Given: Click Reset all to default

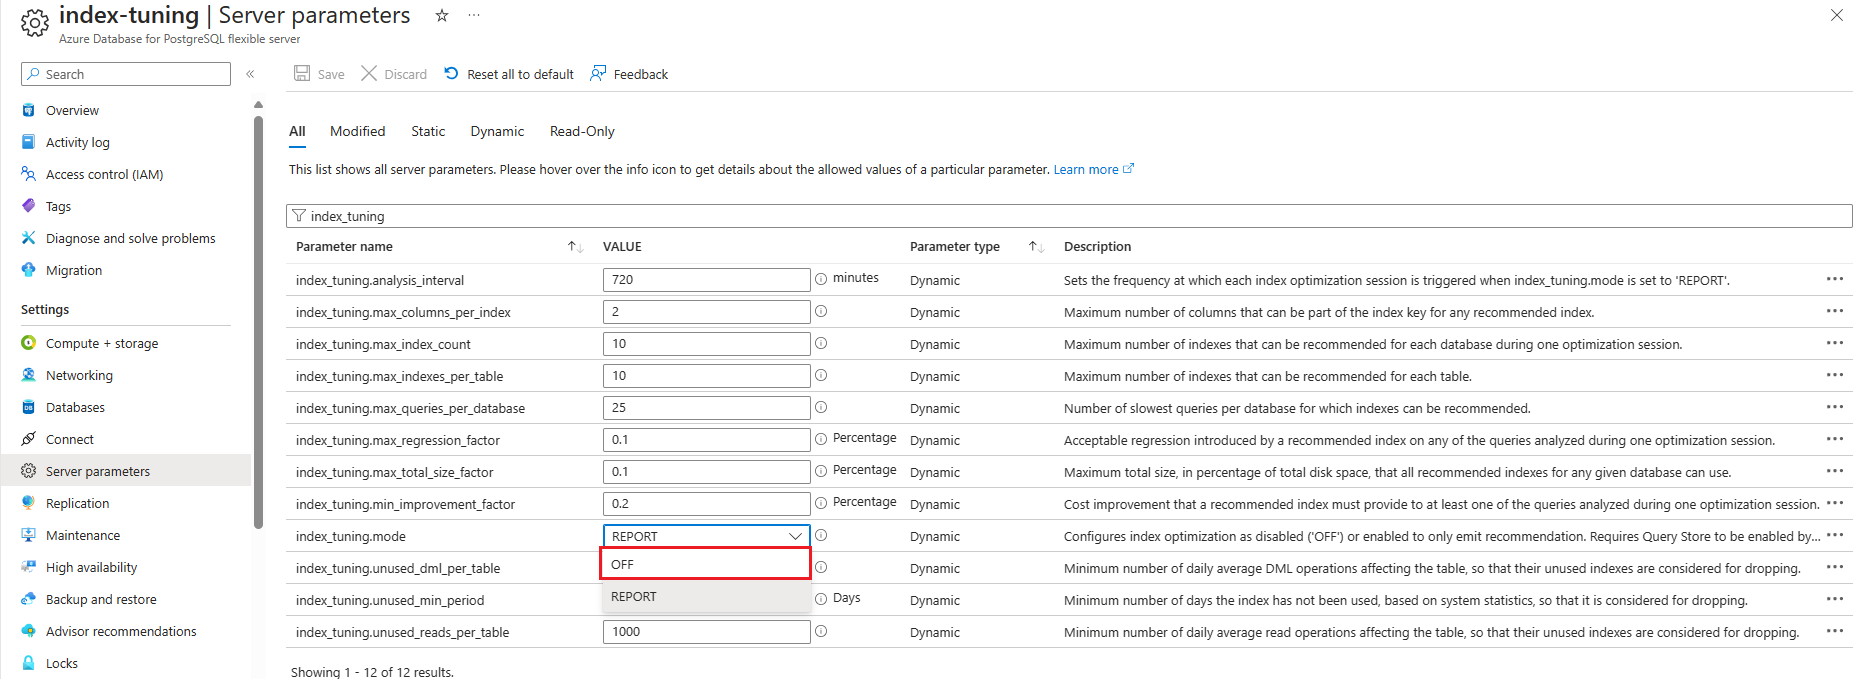Looking at the screenshot, I should 509,74.
